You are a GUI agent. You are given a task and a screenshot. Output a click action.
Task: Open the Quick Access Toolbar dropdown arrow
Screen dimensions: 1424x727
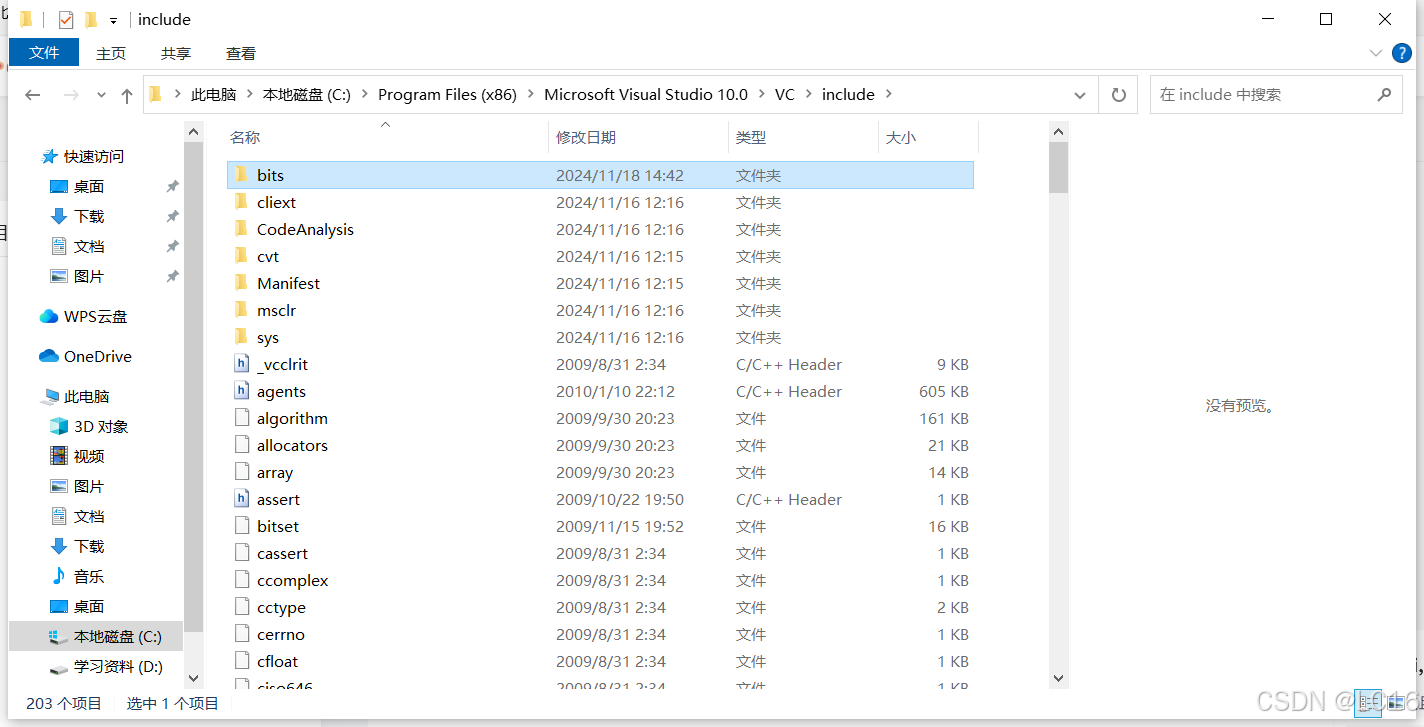pos(114,19)
